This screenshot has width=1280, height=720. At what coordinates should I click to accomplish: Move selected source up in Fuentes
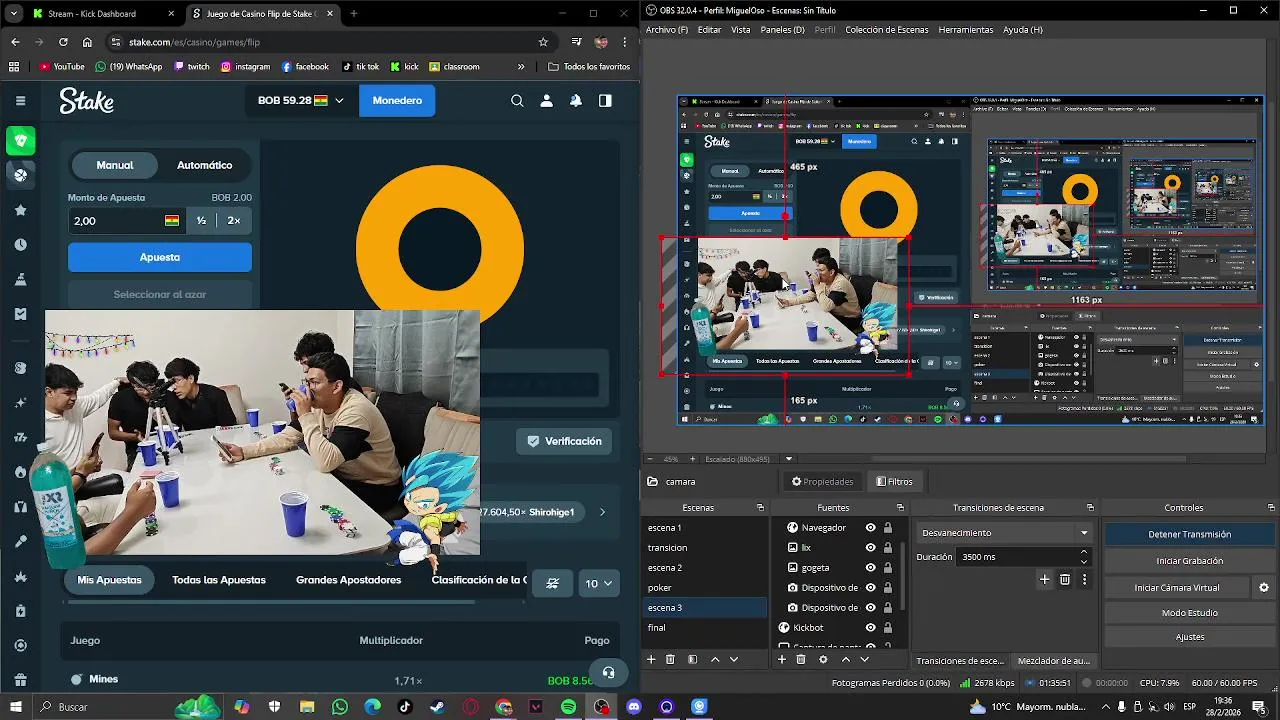tap(846, 660)
